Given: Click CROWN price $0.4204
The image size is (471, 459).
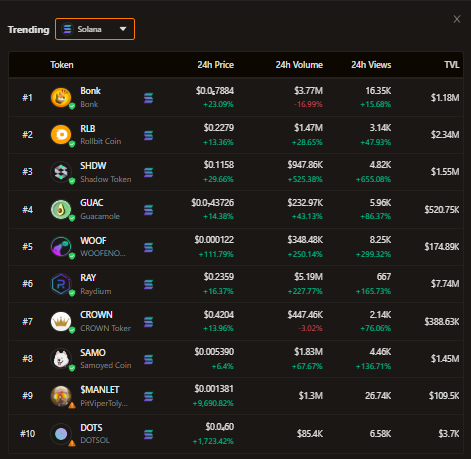Looking at the screenshot, I should (x=219, y=315).
